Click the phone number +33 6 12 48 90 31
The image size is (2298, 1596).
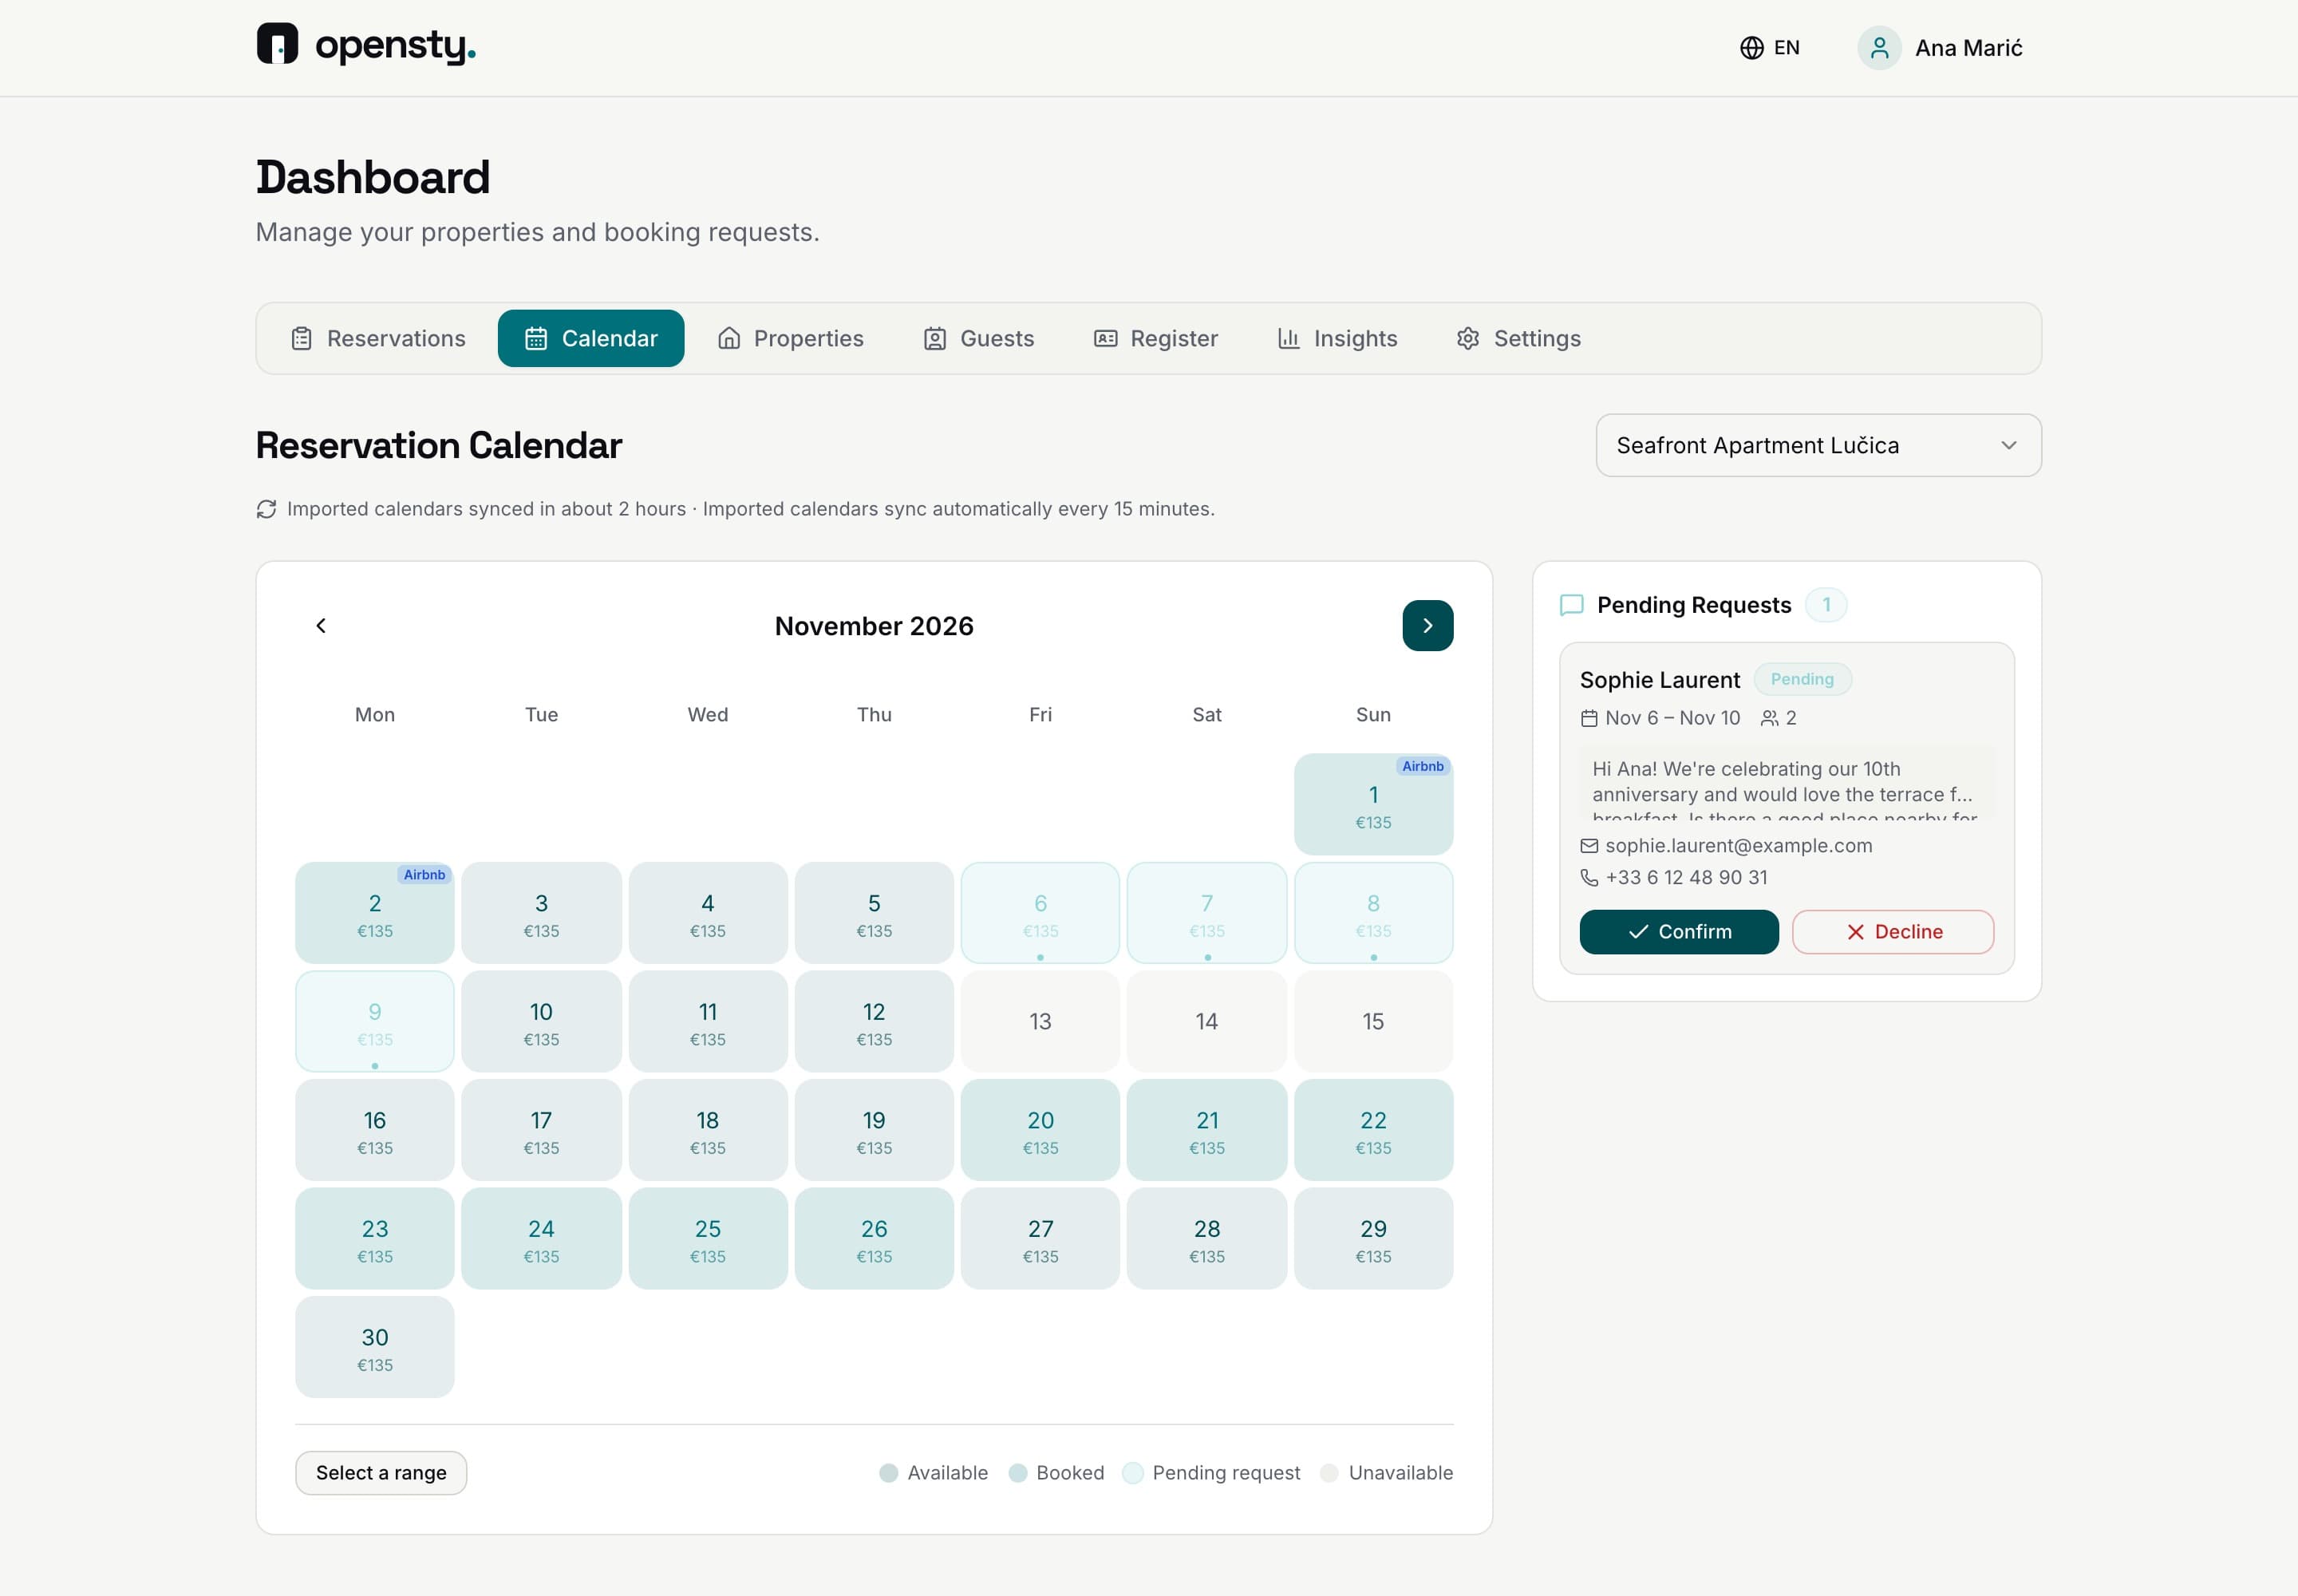click(x=1686, y=878)
